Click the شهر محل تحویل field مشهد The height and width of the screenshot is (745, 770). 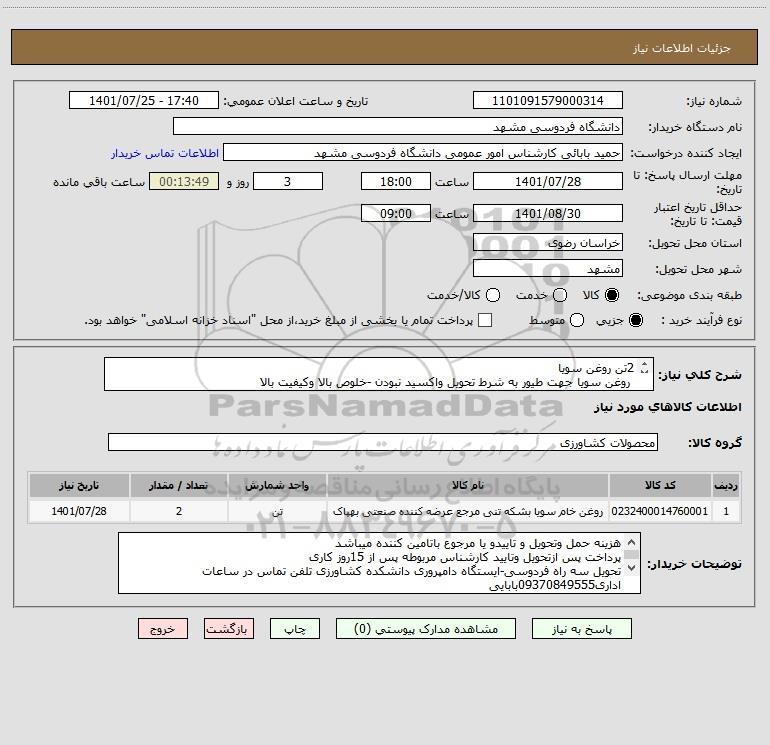[x=548, y=268]
